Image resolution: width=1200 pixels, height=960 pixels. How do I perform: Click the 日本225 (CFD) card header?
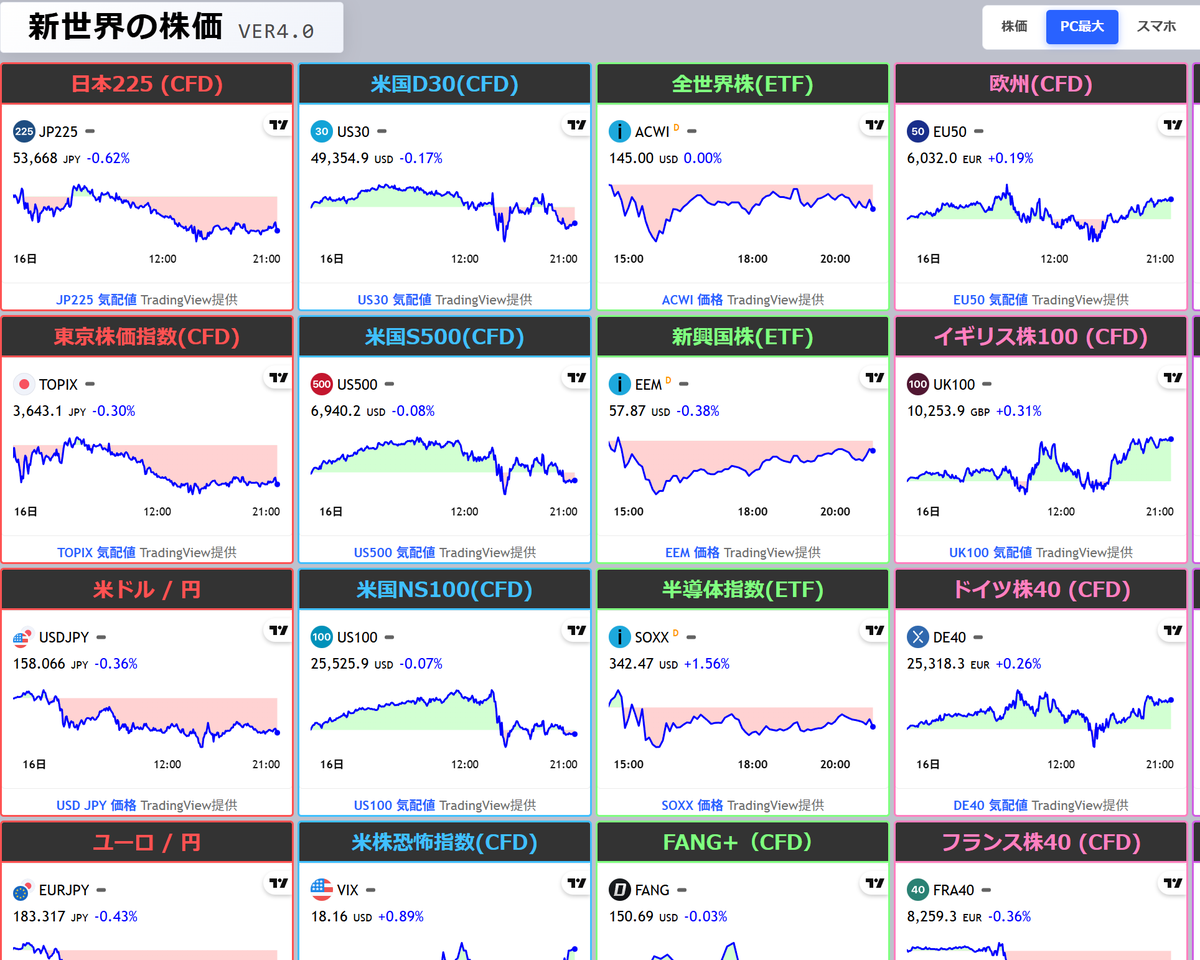[x=147, y=84]
